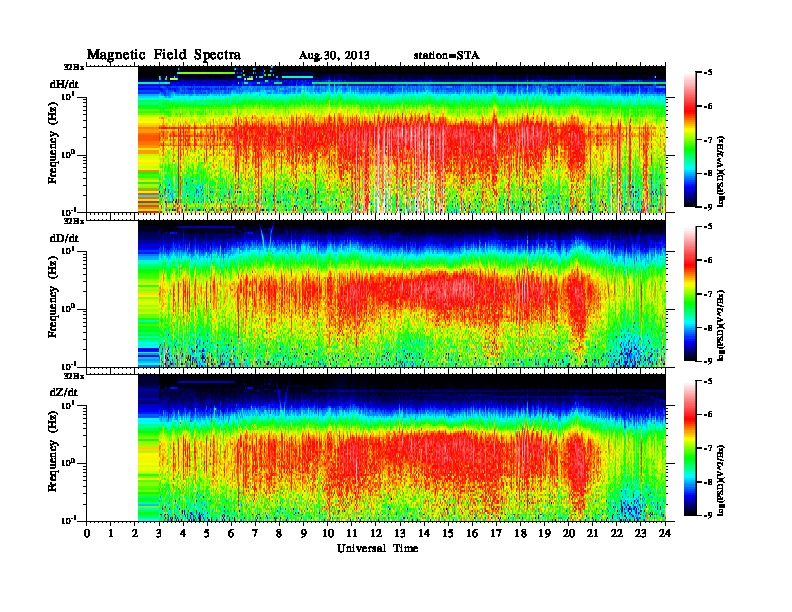Click hour 16 on the Universal Time axis
The height and width of the screenshot is (612, 792).
pyautogui.click(x=472, y=534)
